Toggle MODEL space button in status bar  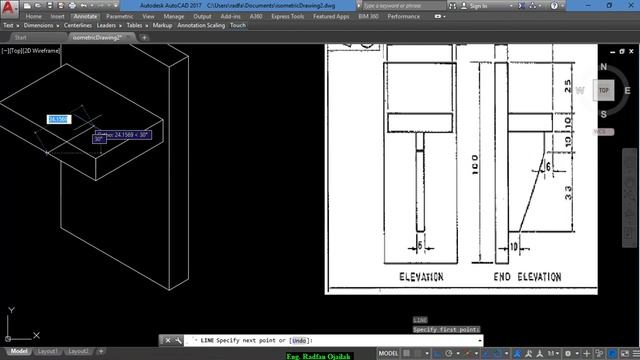pos(388,353)
